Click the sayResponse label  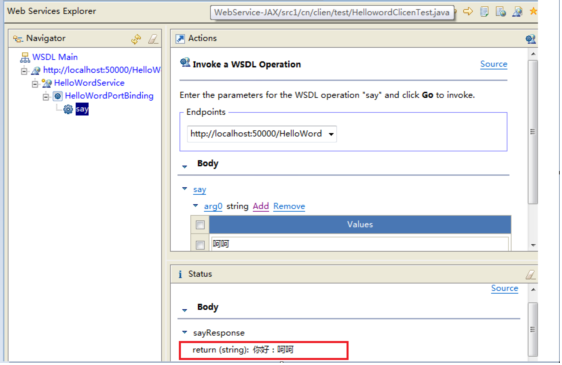[x=219, y=333]
